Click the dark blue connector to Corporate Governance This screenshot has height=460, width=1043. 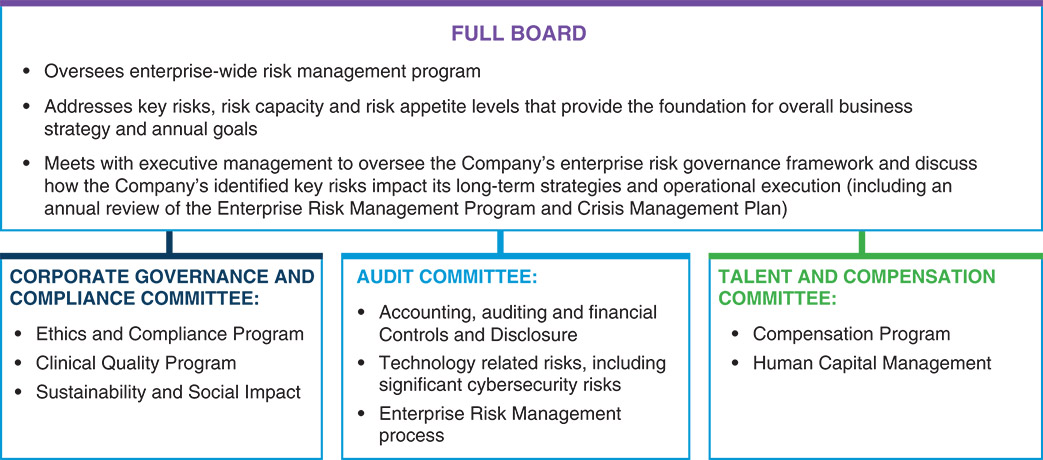(170, 242)
